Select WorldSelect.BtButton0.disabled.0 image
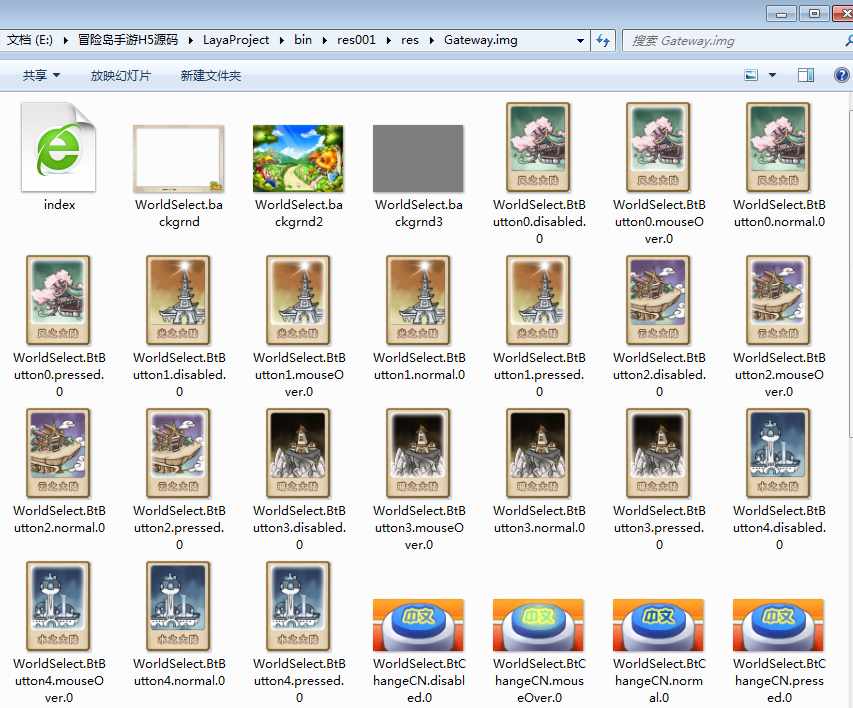The image size is (853, 708). [539, 147]
